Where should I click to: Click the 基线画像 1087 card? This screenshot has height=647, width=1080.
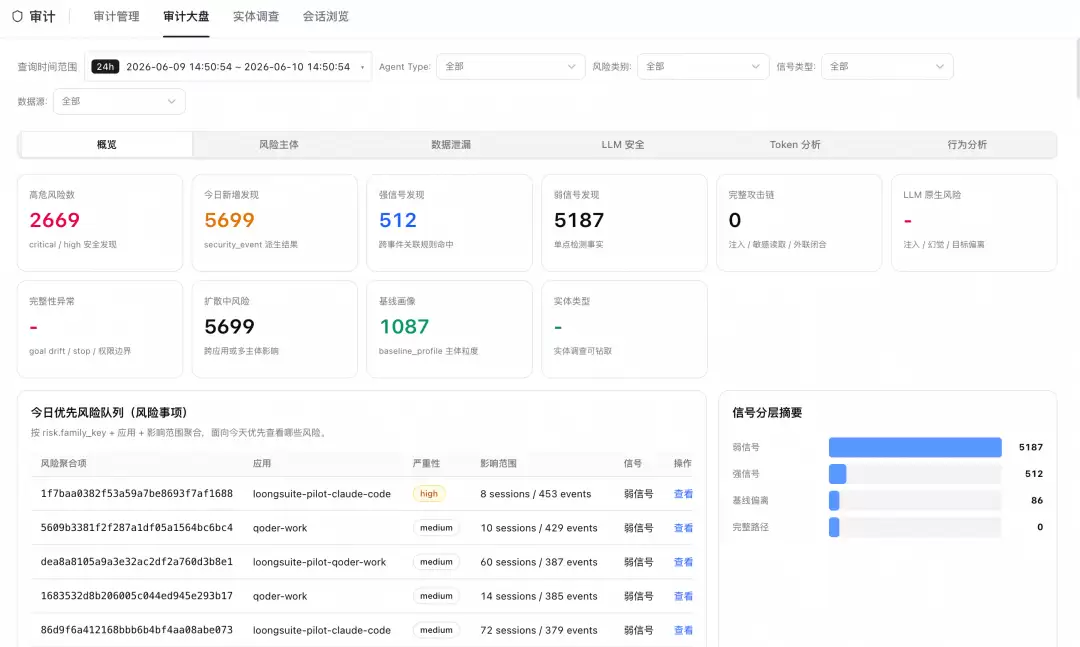[449, 329]
